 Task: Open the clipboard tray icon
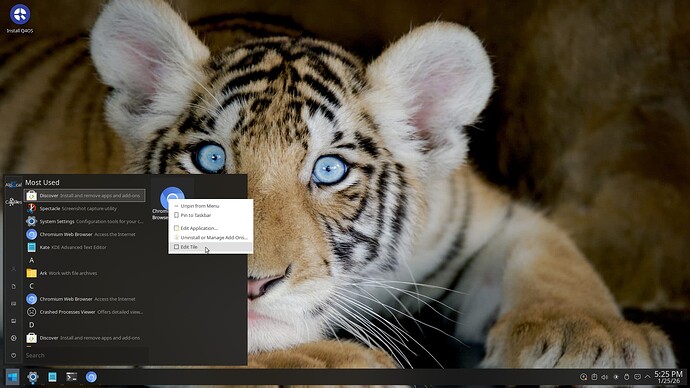[x=594, y=377]
